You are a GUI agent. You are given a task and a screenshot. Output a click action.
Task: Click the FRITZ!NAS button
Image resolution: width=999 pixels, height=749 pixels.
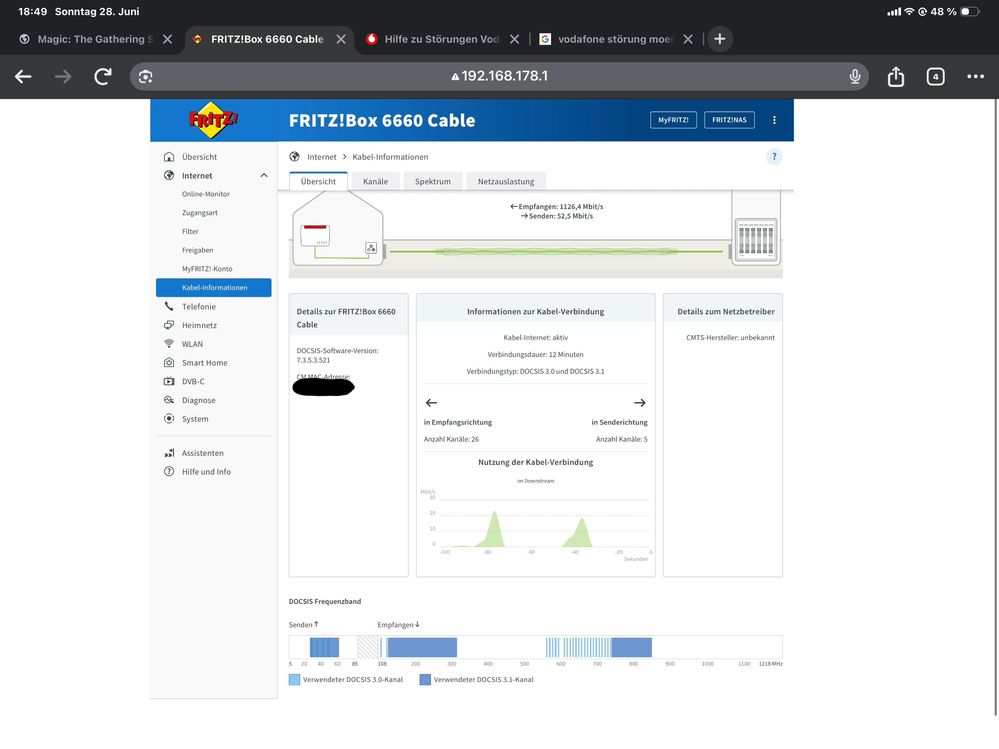point(729,120)
